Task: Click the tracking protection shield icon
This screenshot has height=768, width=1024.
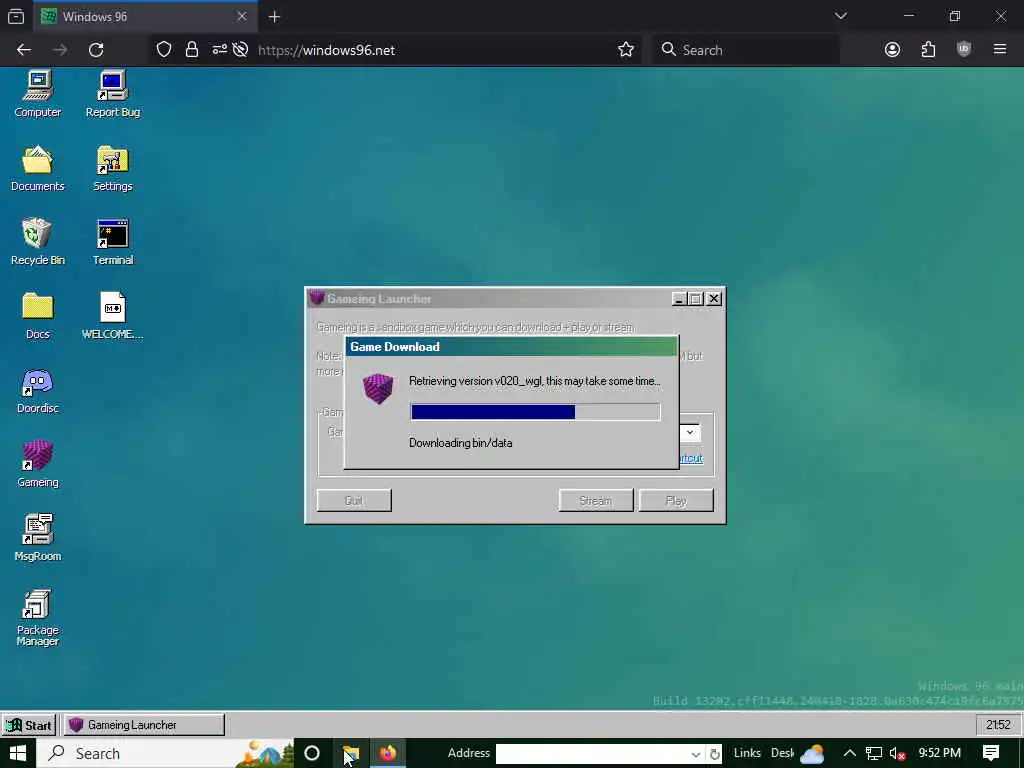Action: (x=164, y=50)
